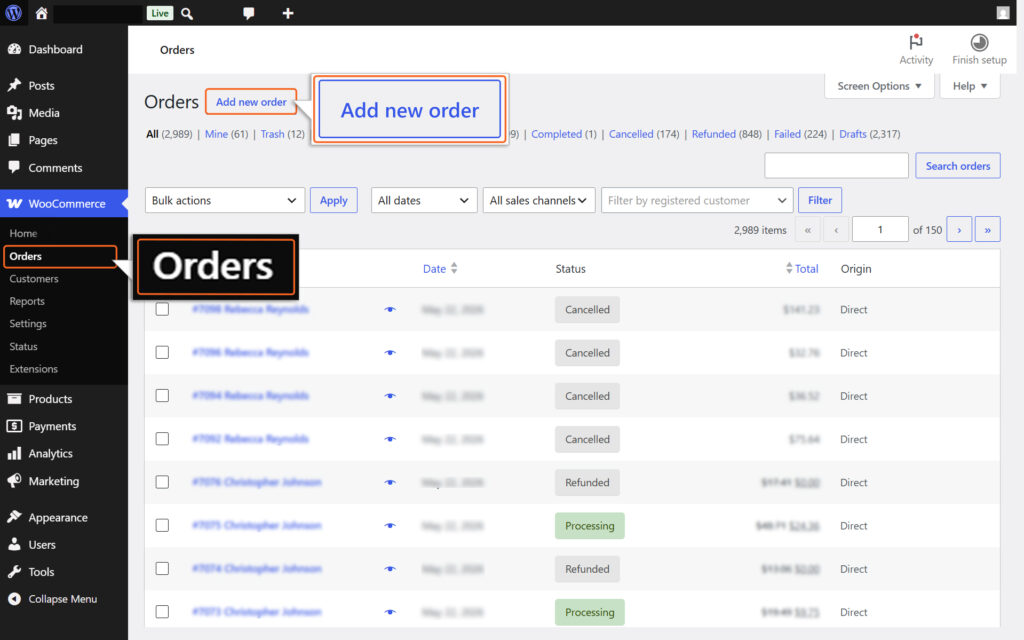Tick checkbox of first Processing order

pyautogui.click(x=162, y=525)
